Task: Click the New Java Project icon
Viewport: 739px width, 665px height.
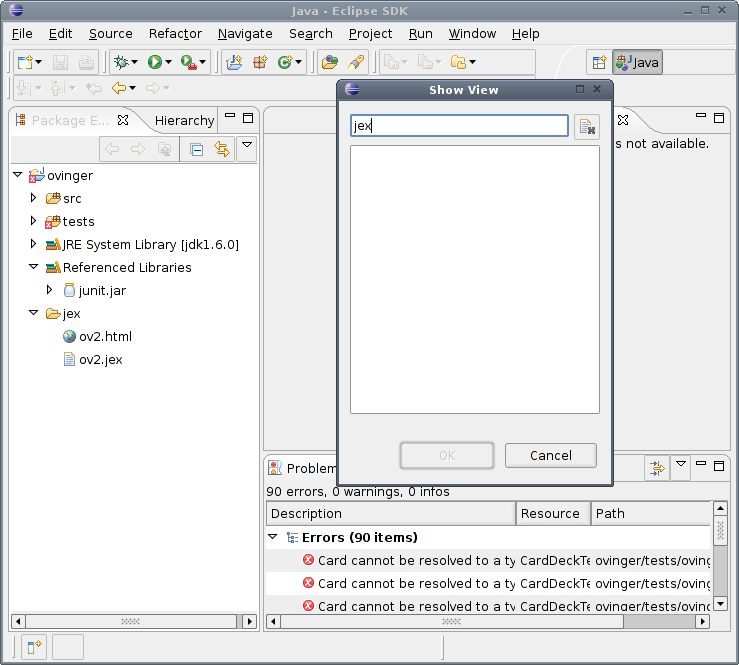Action: (234, 62)
